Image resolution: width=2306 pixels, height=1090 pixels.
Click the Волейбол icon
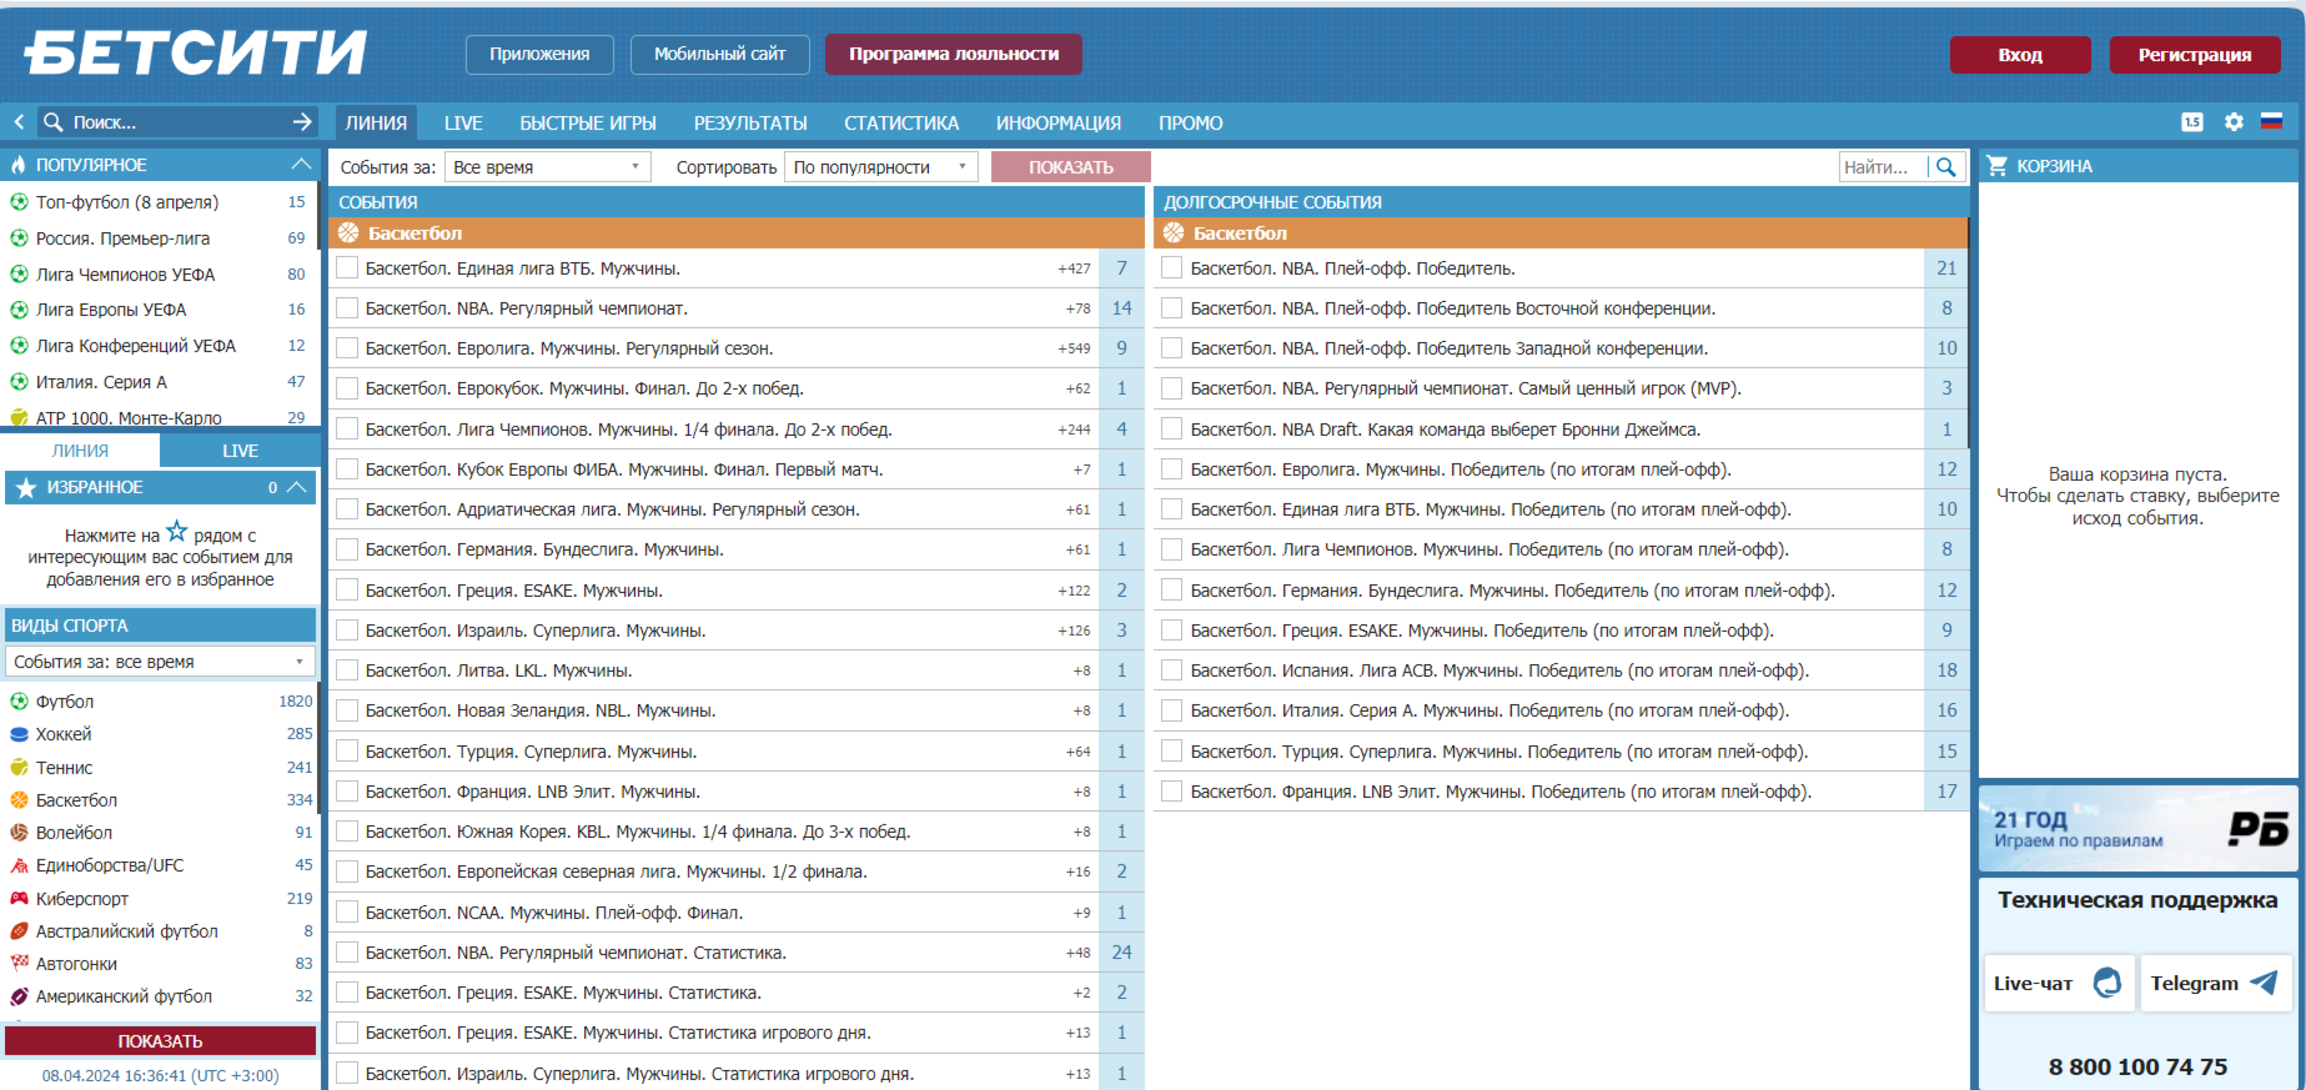(x=19, y=832)
